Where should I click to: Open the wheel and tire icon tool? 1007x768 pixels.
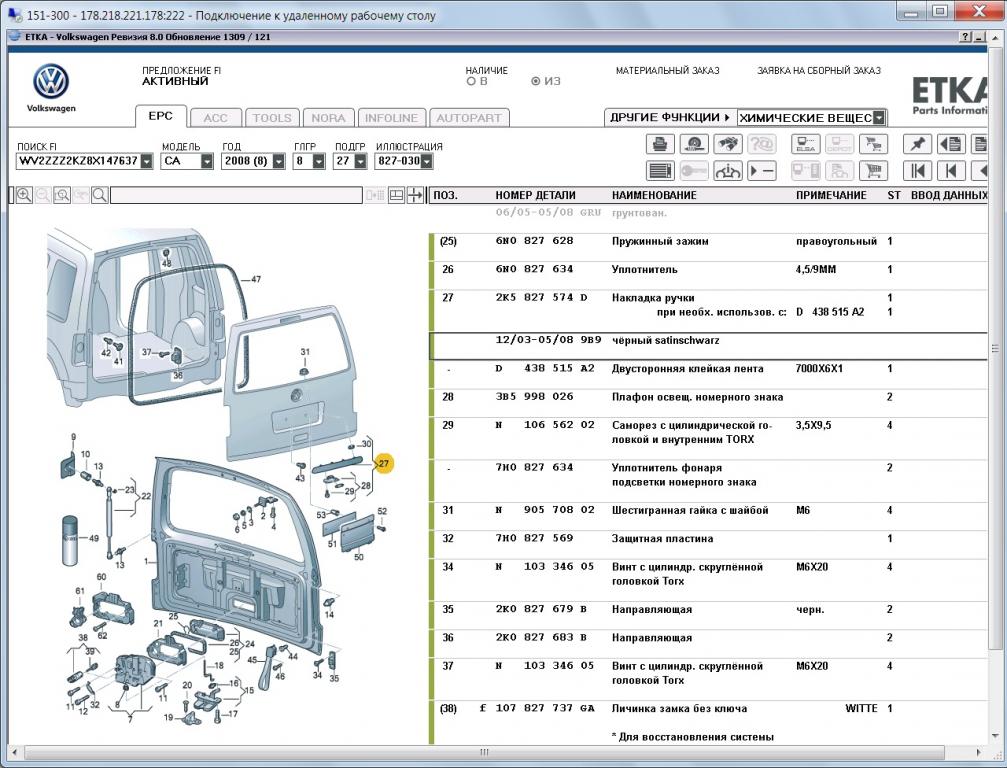pos(694,144)
